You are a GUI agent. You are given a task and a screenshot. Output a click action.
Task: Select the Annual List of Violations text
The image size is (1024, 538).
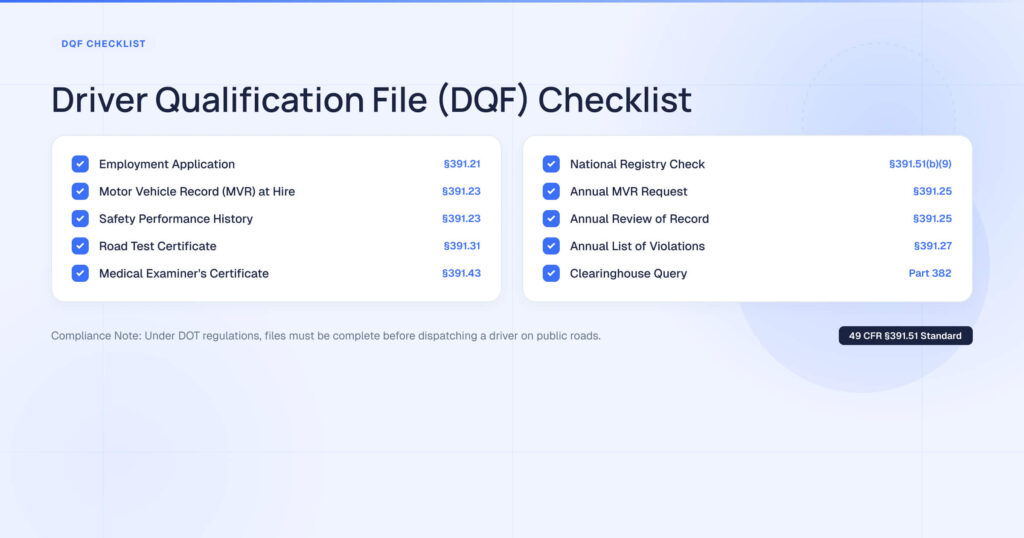pyautogui.click(x=637, y=246)
